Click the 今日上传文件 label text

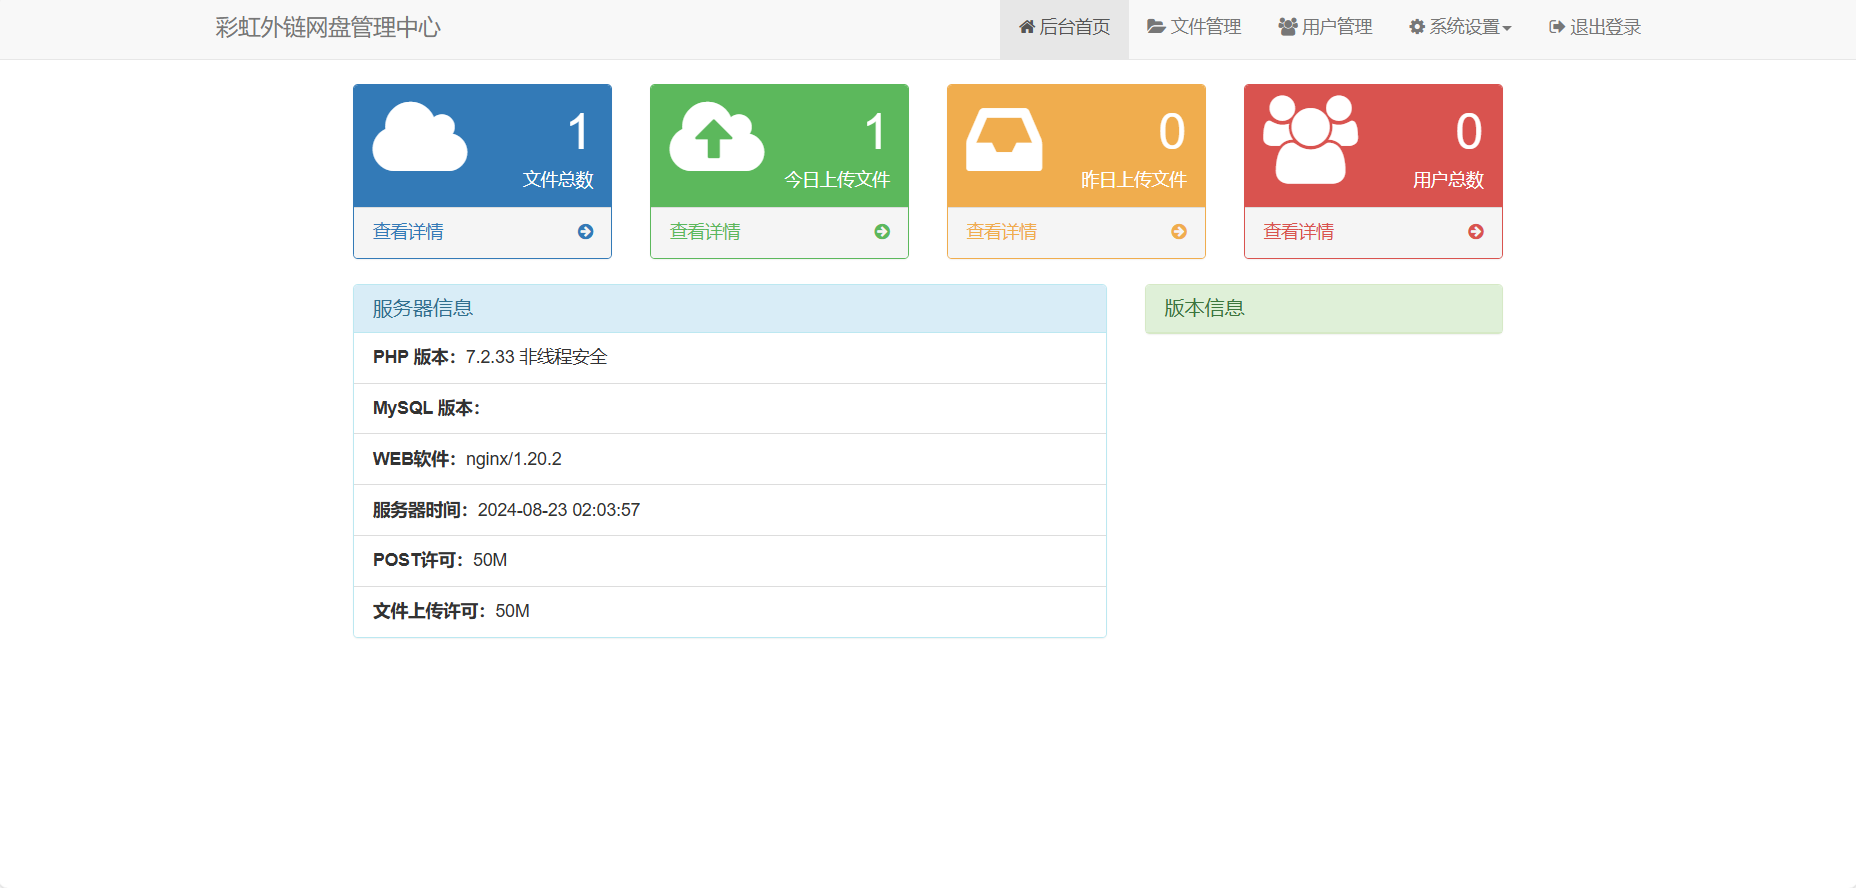837,180
